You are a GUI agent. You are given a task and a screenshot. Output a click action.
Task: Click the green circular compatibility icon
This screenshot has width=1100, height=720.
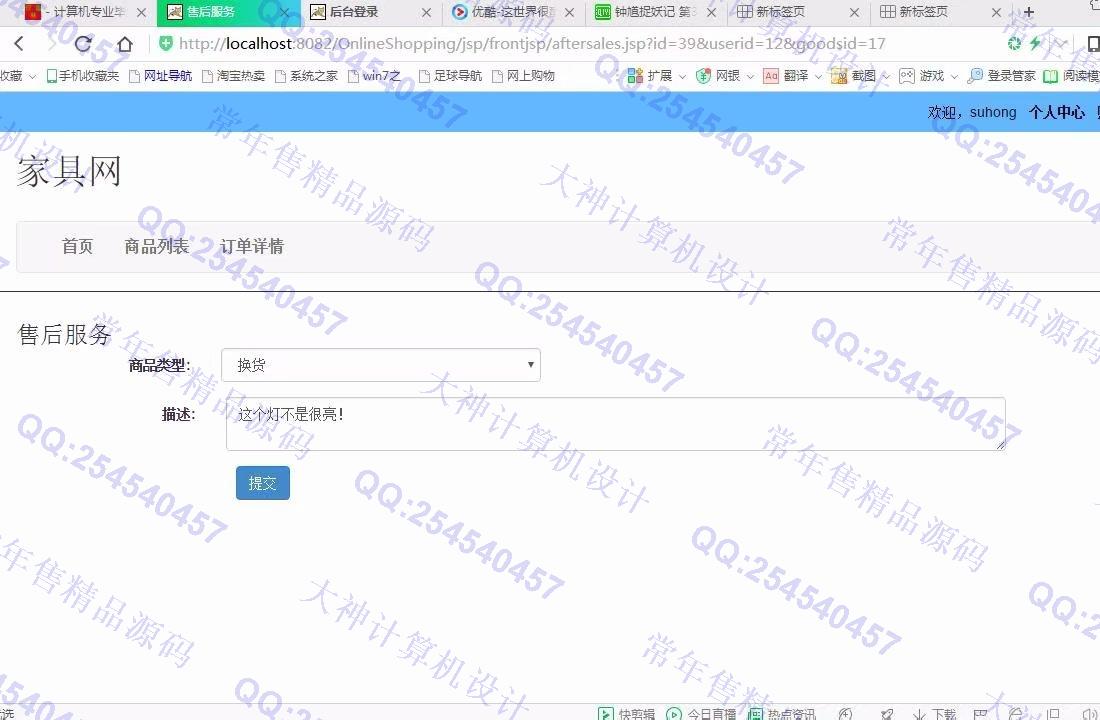tap(1014, 44)
